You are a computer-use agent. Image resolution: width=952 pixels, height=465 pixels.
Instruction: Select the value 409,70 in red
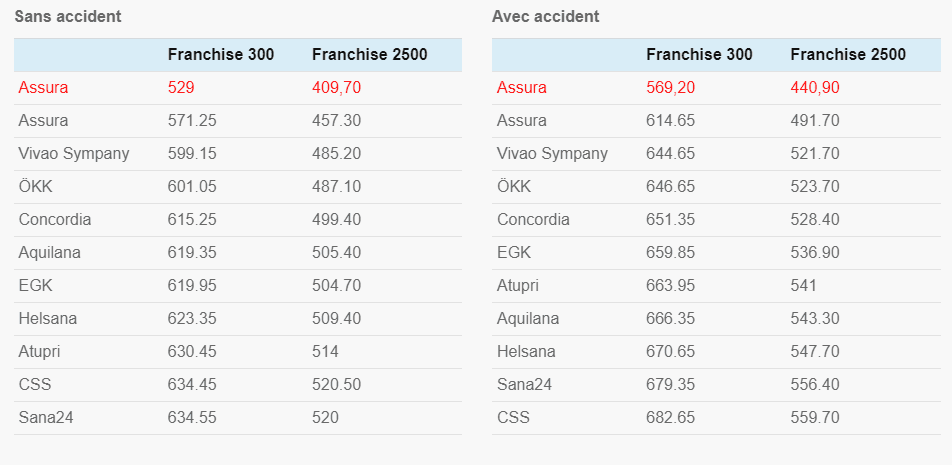click(336, 88)
